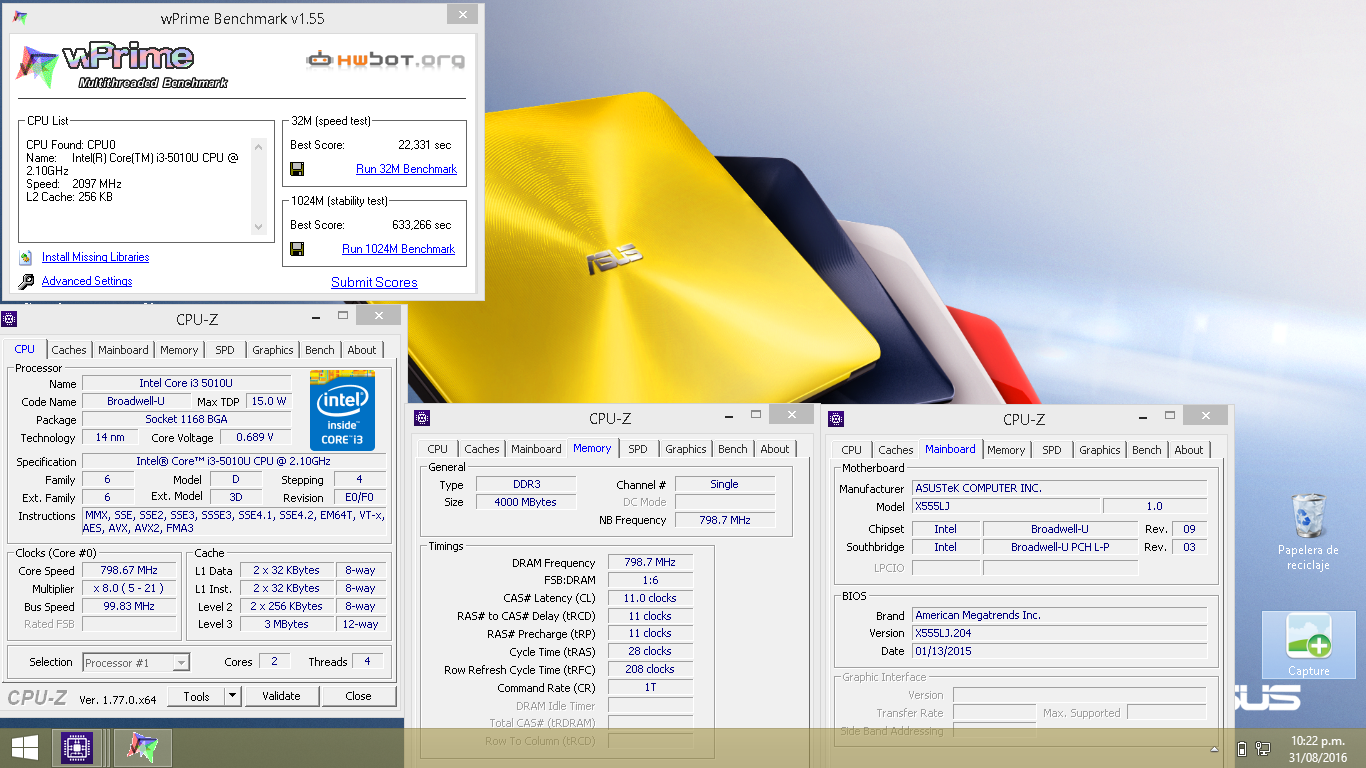Open Mainboard tab in CPU-Z CPU window
Image resolution: width=1366 pixels, height=768 pixels.
point(123,350)
